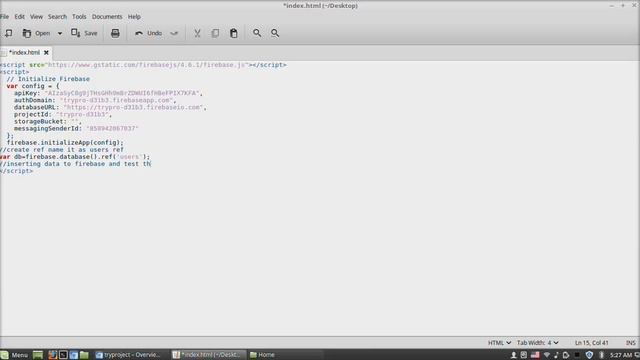Show desktop via green taskbar icon

point(38,355)
